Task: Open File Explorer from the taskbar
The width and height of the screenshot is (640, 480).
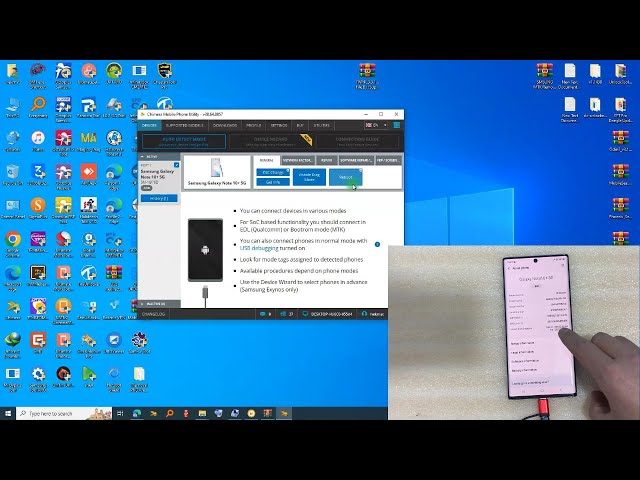Action: (202, 413)
